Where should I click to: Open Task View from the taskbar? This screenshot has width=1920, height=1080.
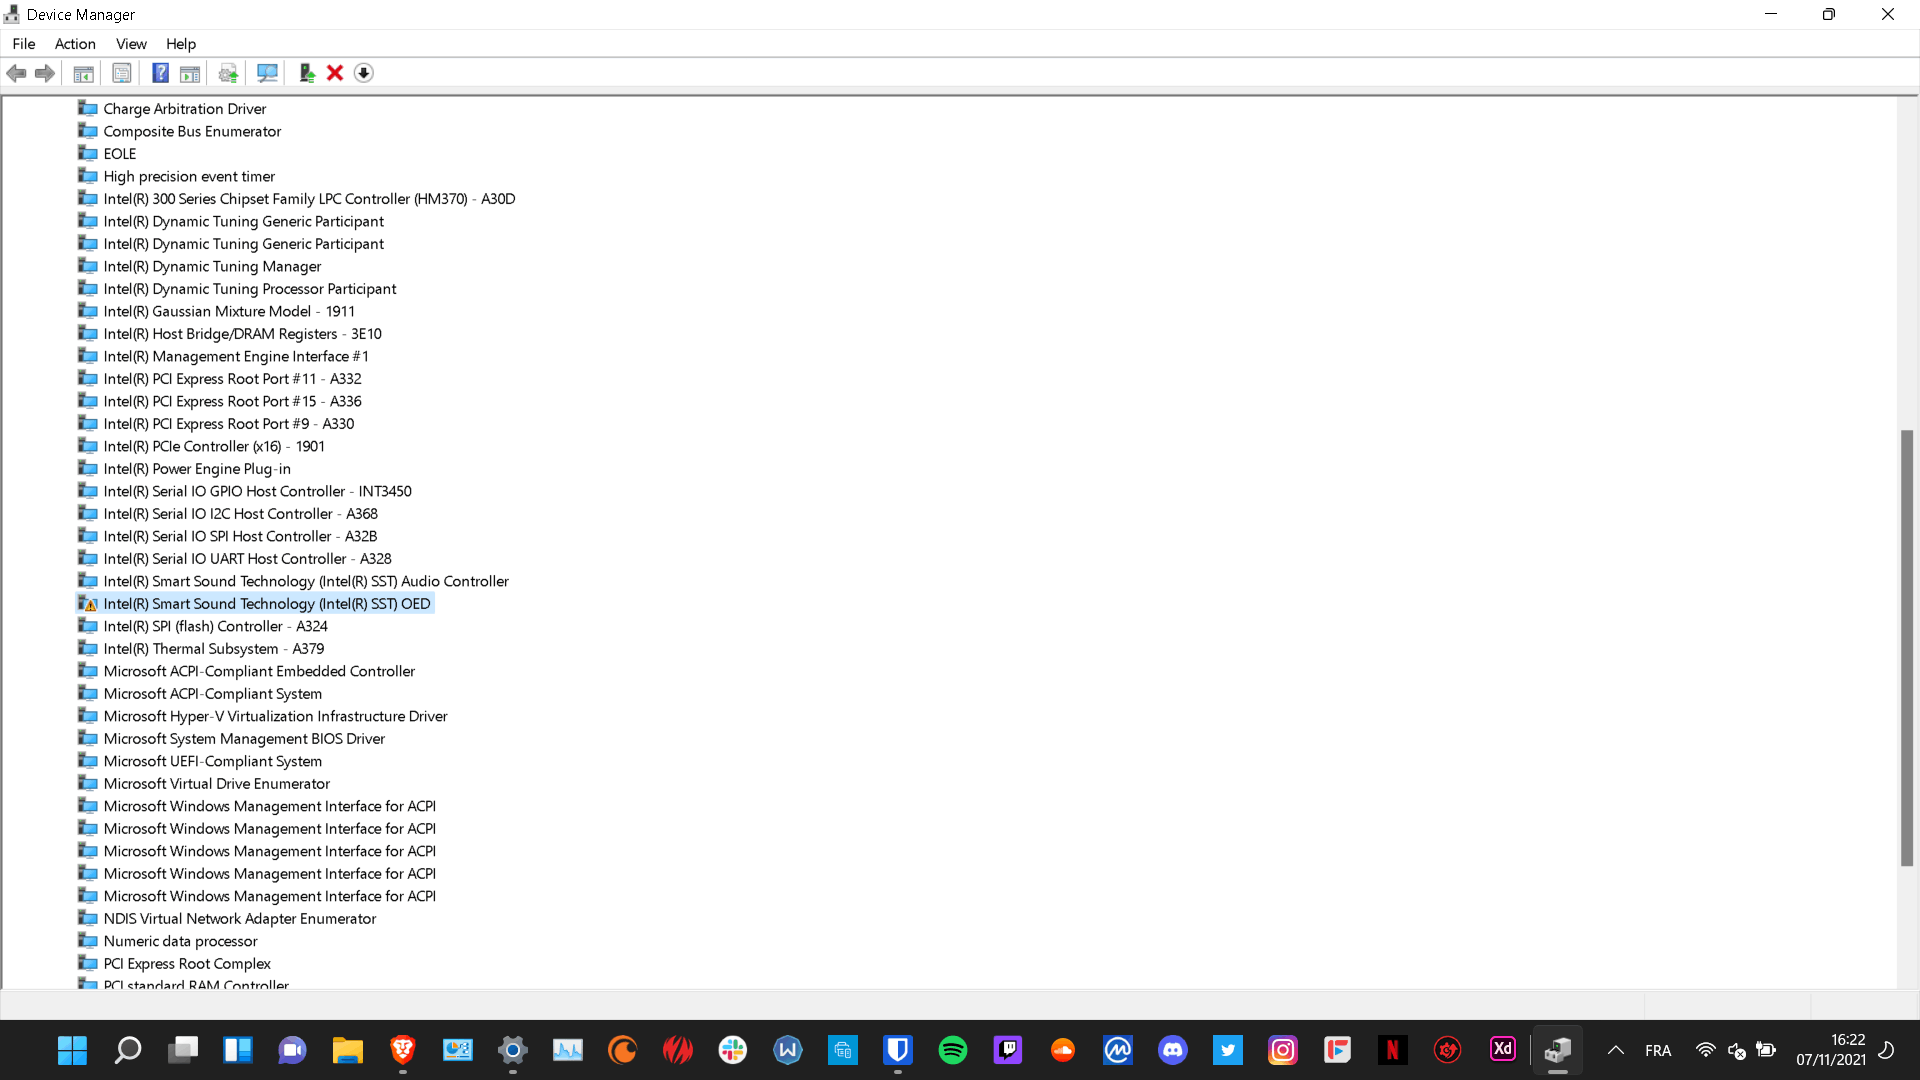(x=183, y=1050)
